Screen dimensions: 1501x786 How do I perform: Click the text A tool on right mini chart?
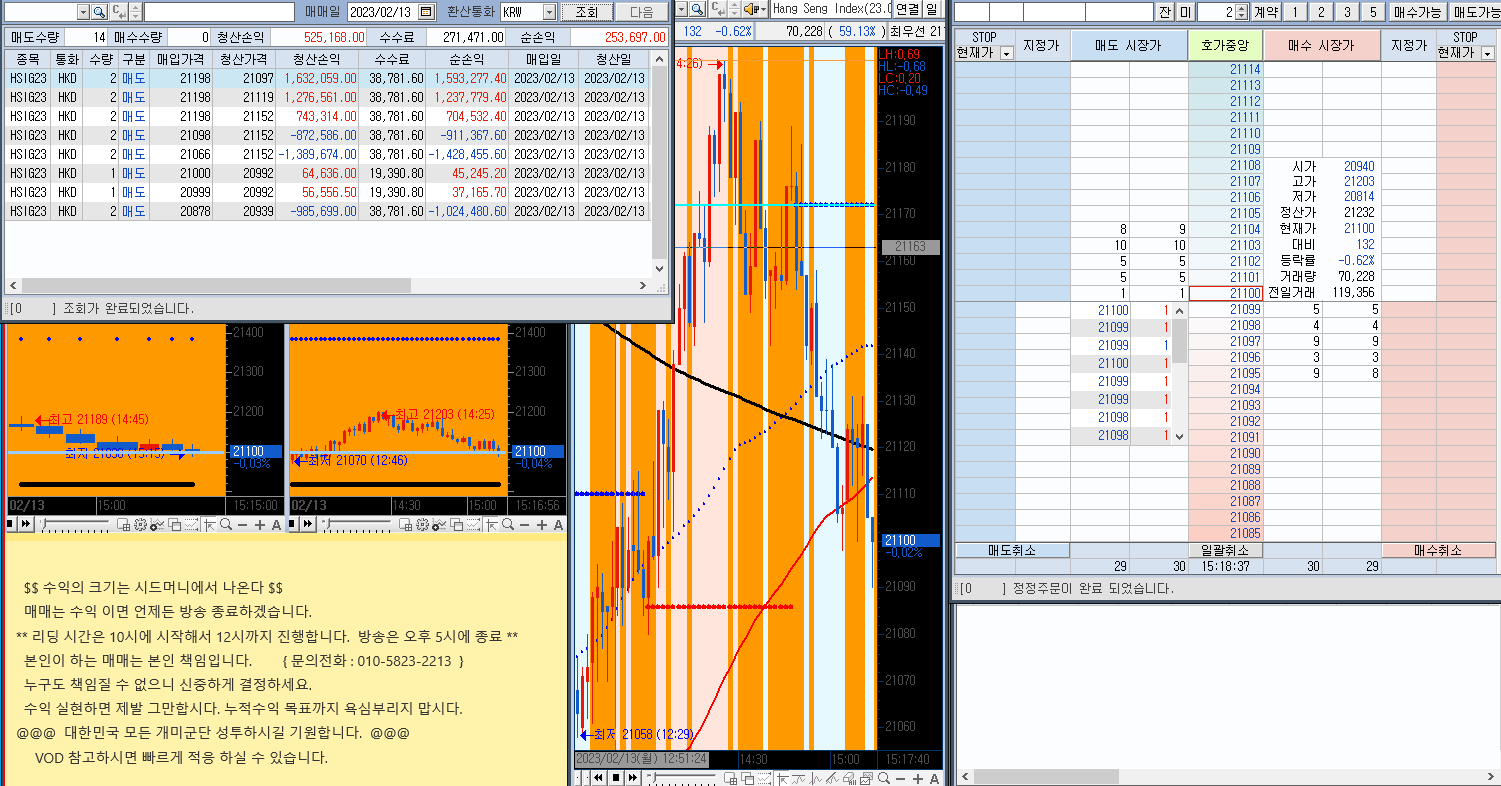pos(558,525)
